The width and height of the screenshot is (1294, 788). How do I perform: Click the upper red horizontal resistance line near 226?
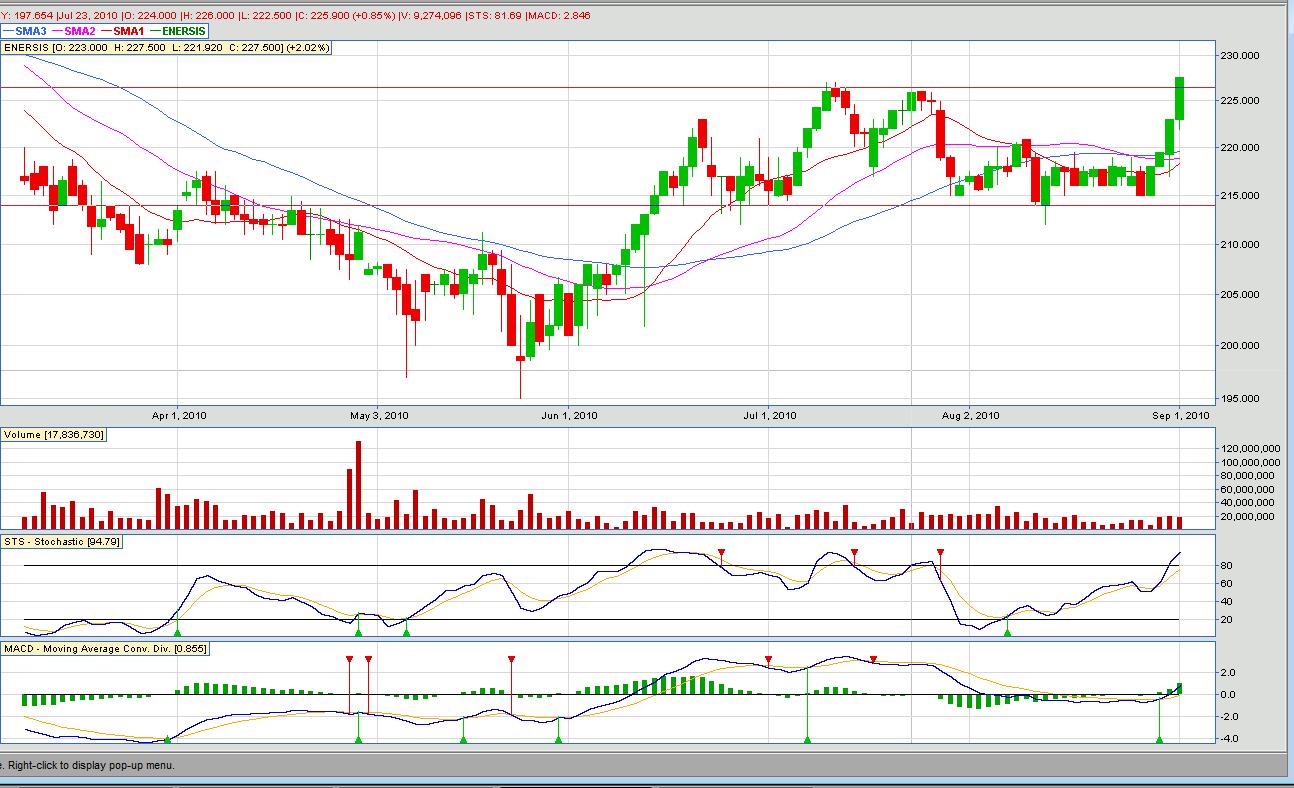point(607,88)
